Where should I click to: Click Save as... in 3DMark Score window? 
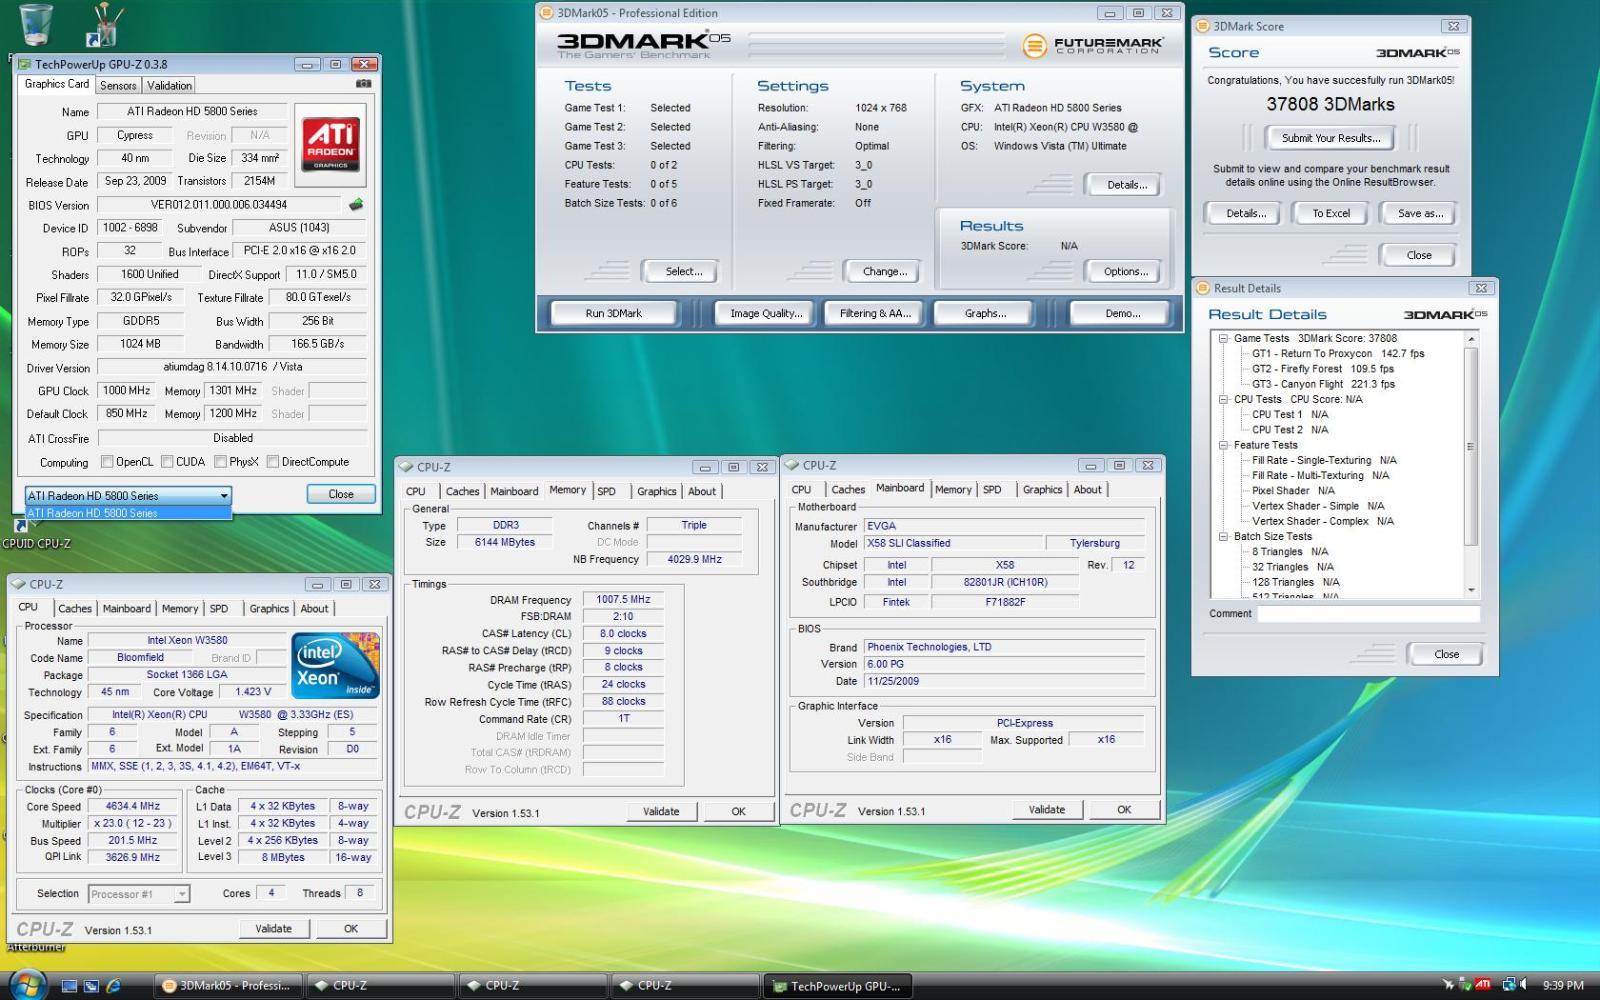tap(1420, 213)
